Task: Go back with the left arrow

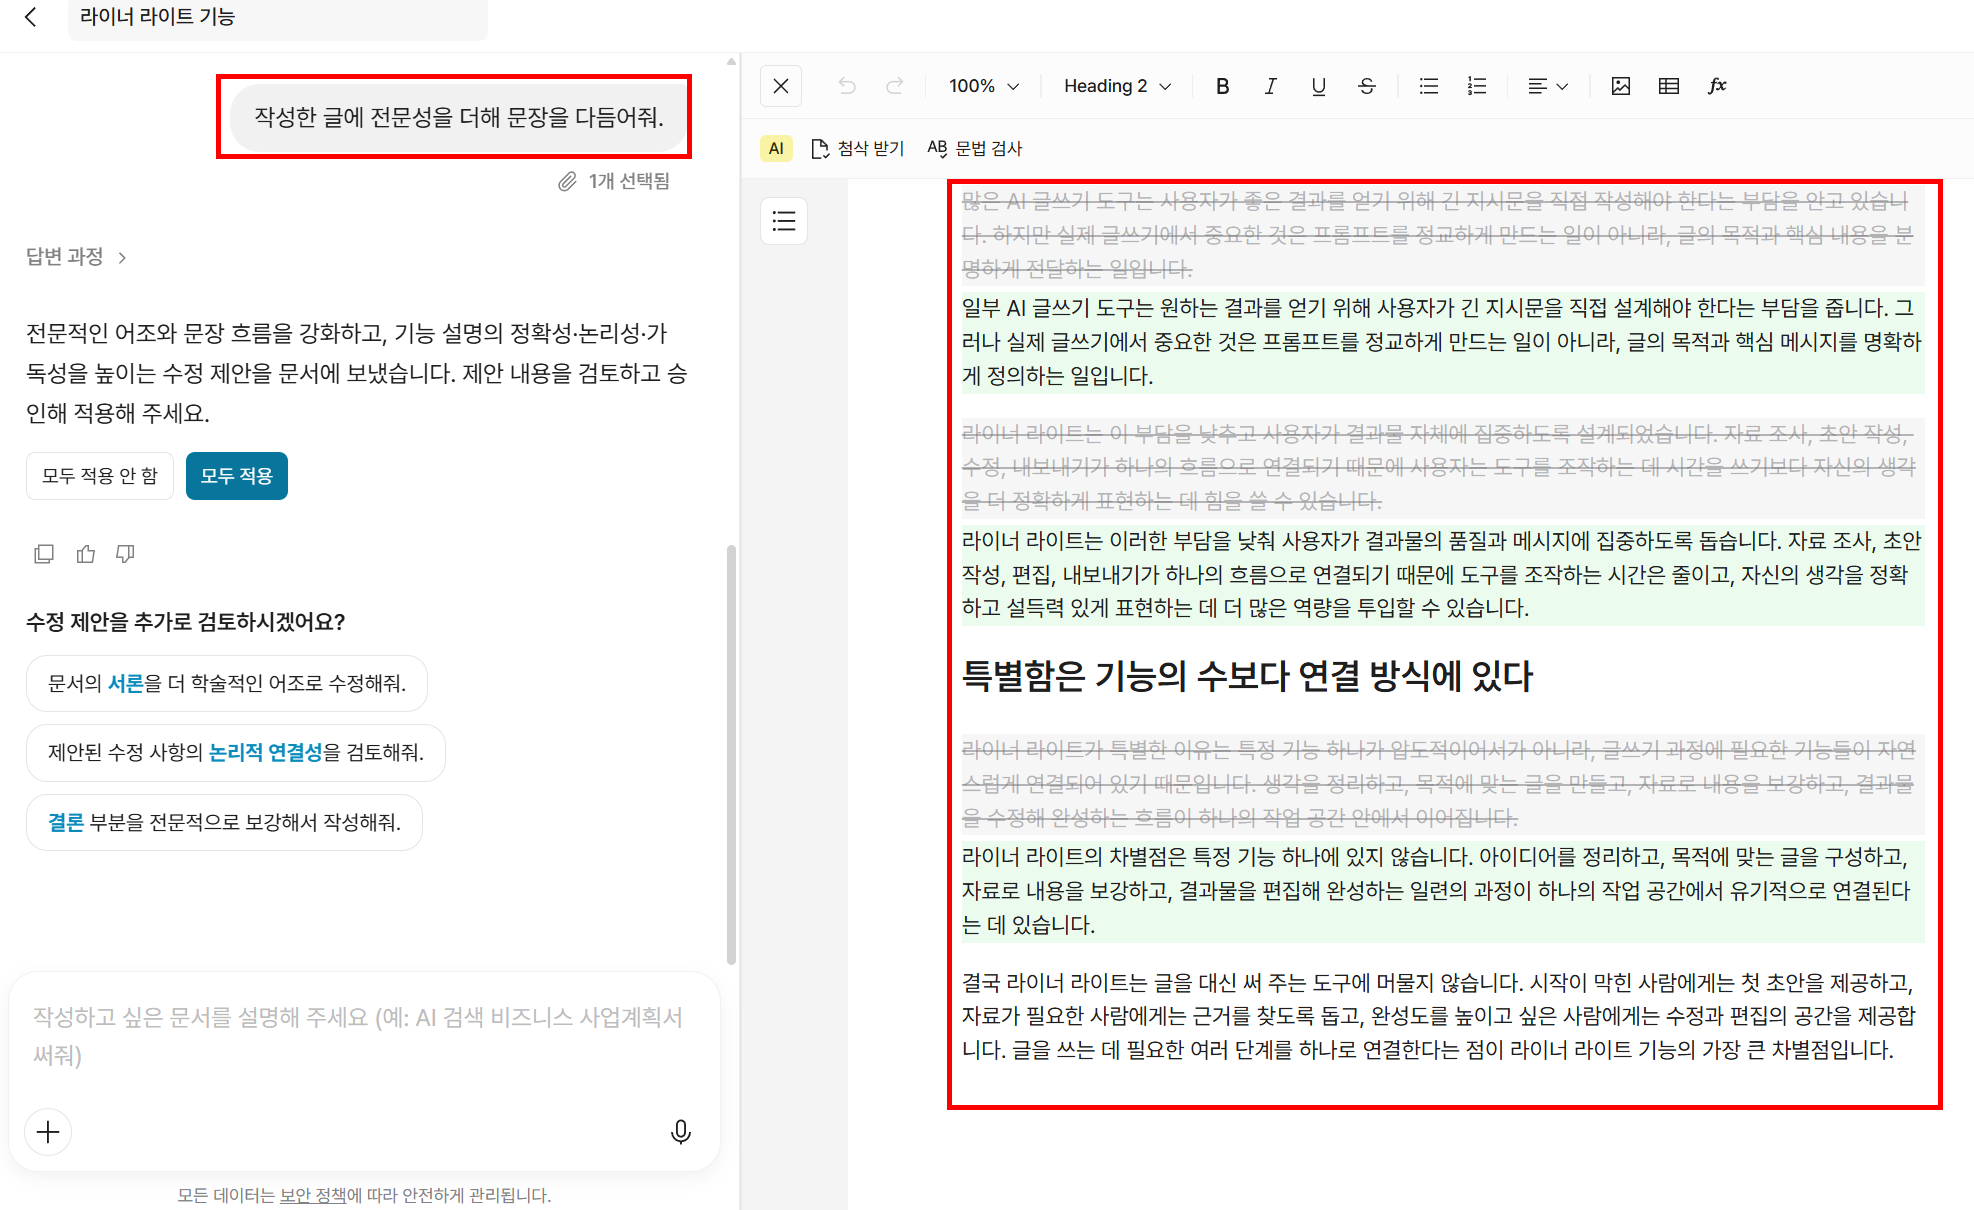Action: pyautogui.click(x=31, y=17)
